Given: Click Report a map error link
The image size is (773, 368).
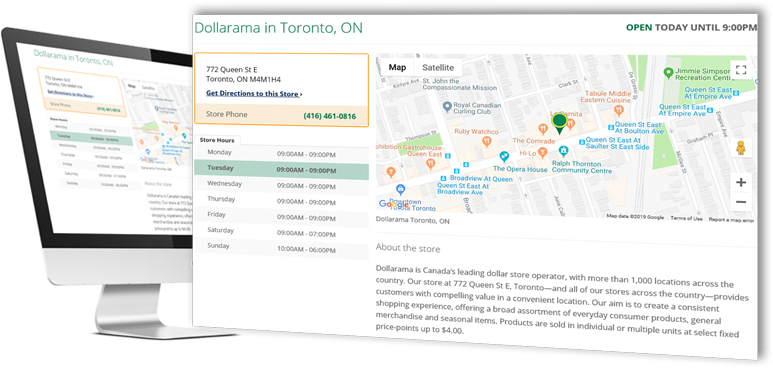Looking at the screenshot, I should tap(731, 220).
